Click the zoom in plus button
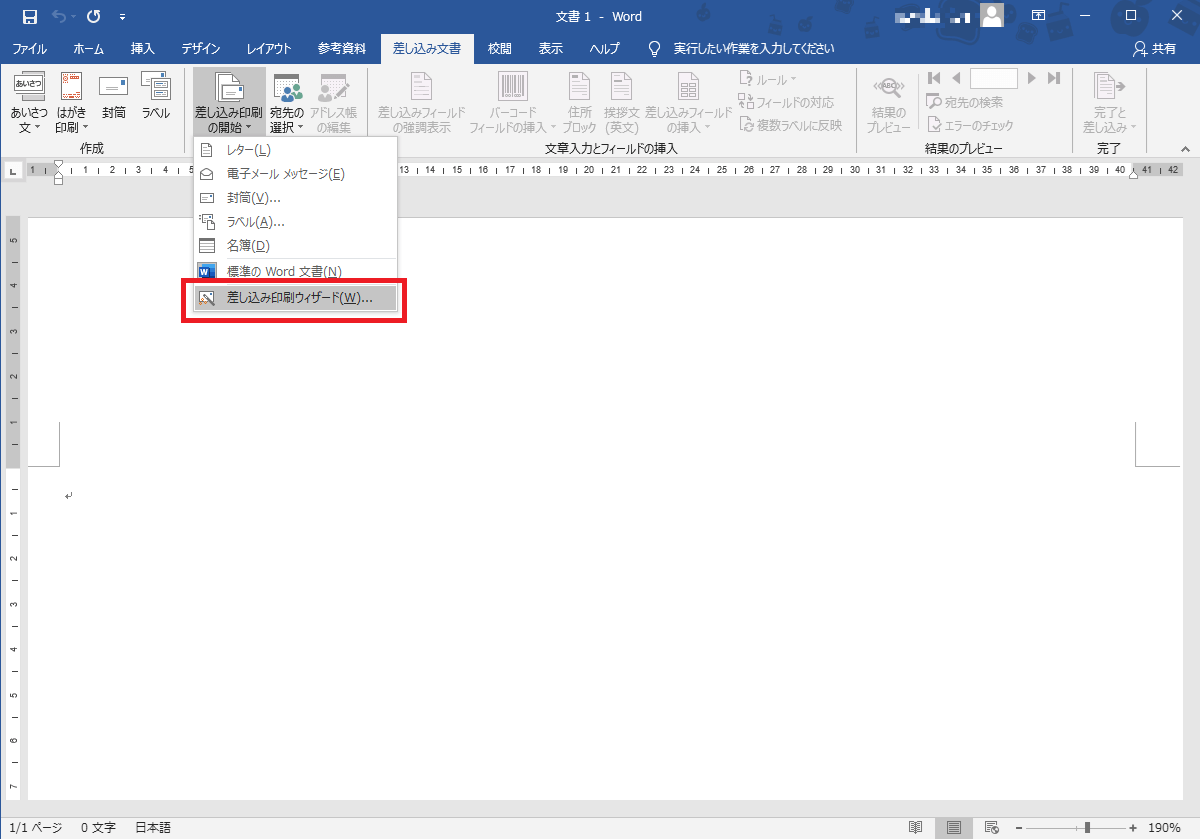 (1133, 827)
